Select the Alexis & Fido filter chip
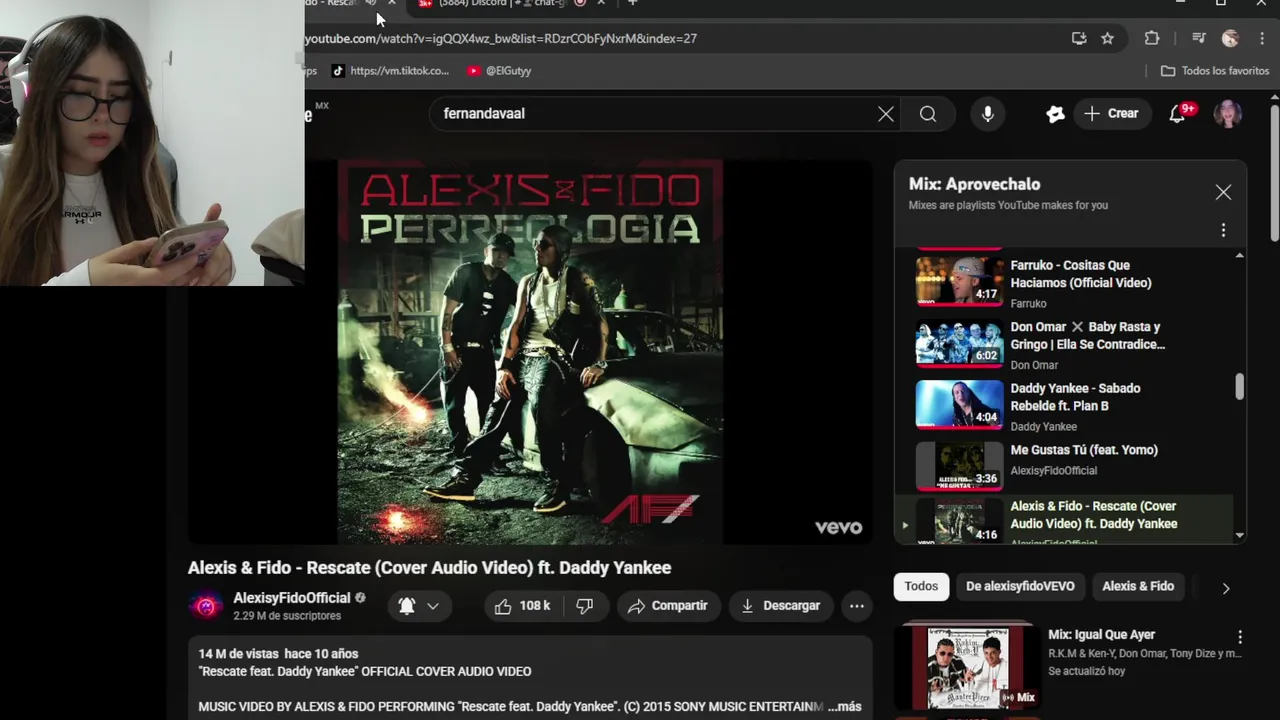 (1138, 587)
